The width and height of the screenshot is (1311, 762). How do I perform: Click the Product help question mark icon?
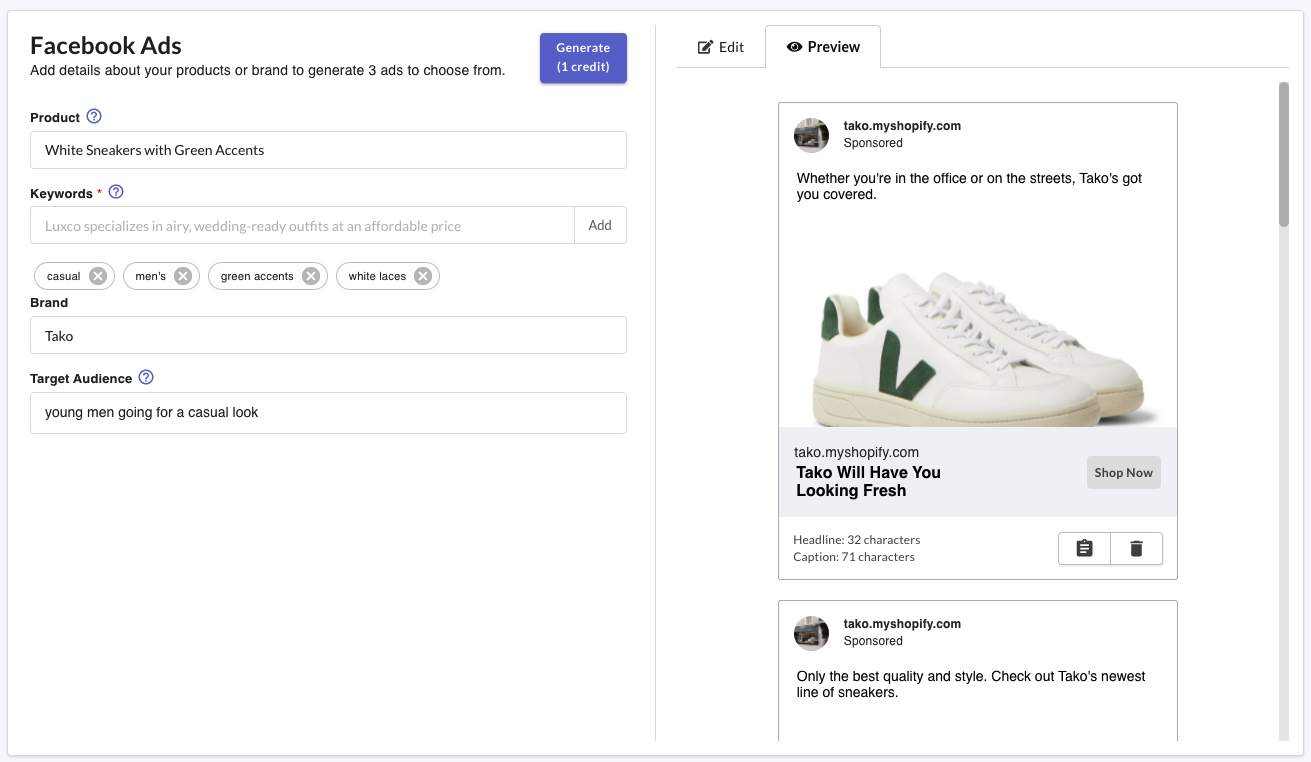pos(94,117)
